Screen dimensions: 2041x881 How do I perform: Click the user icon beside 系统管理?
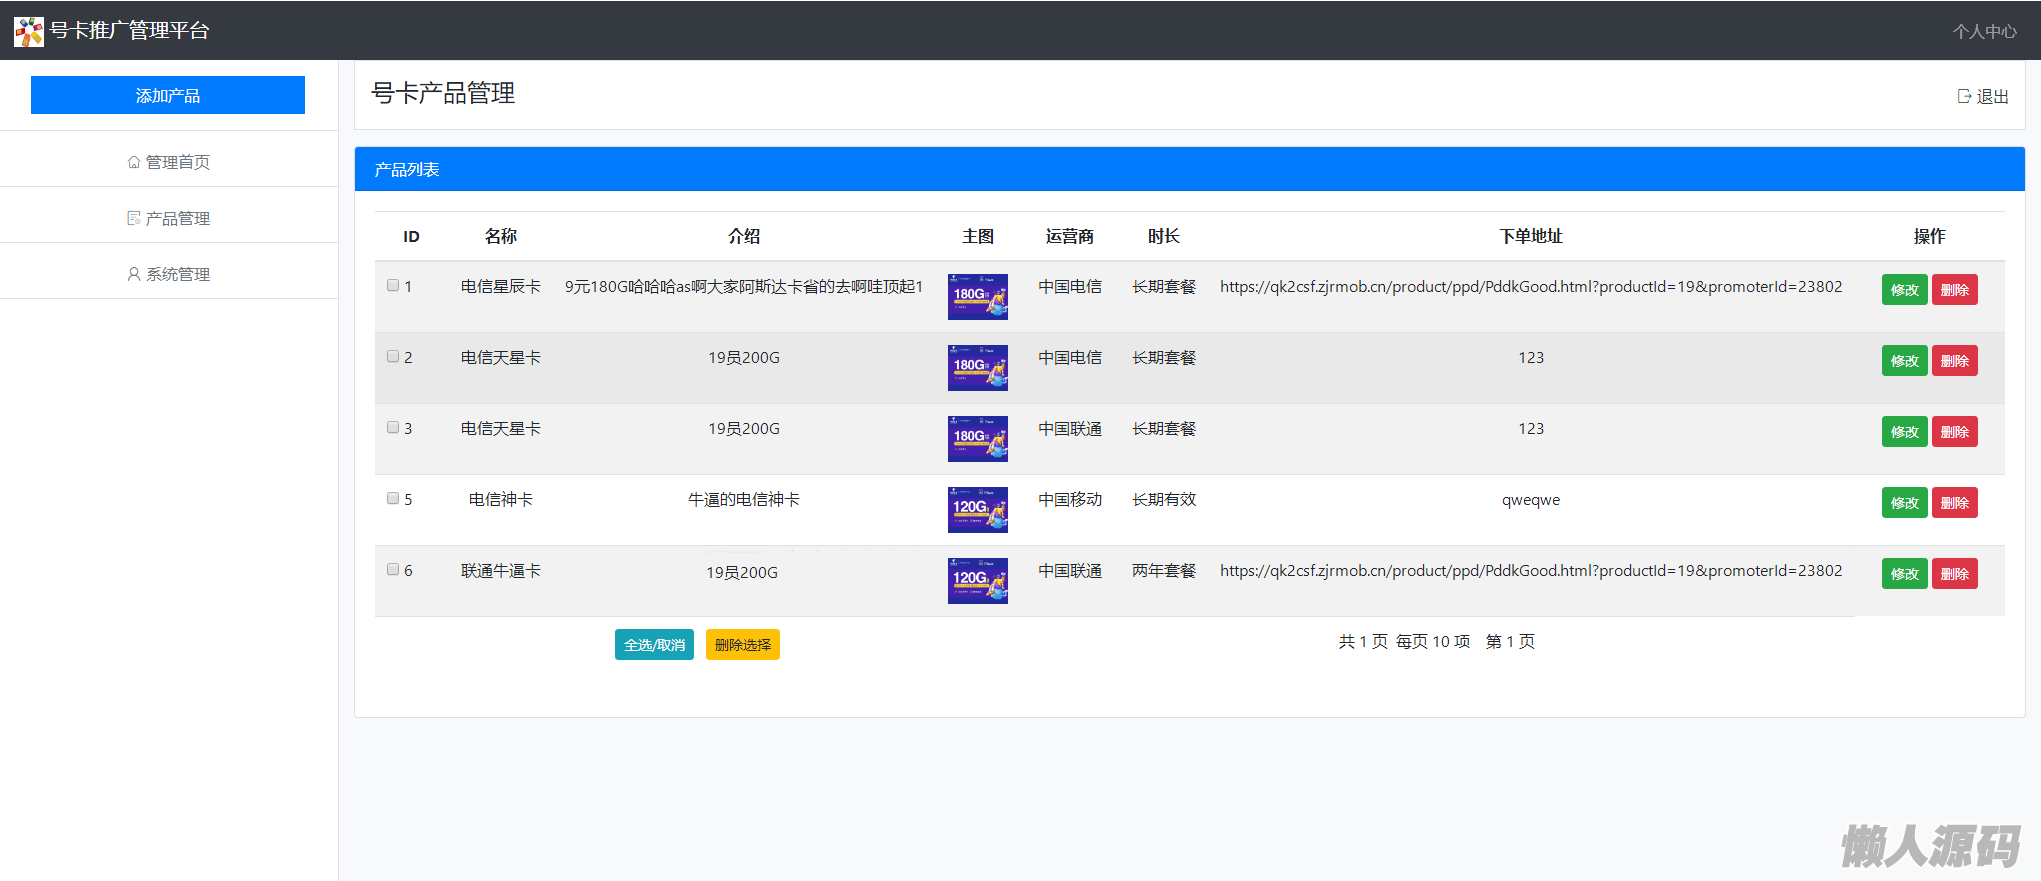[134, 274]
